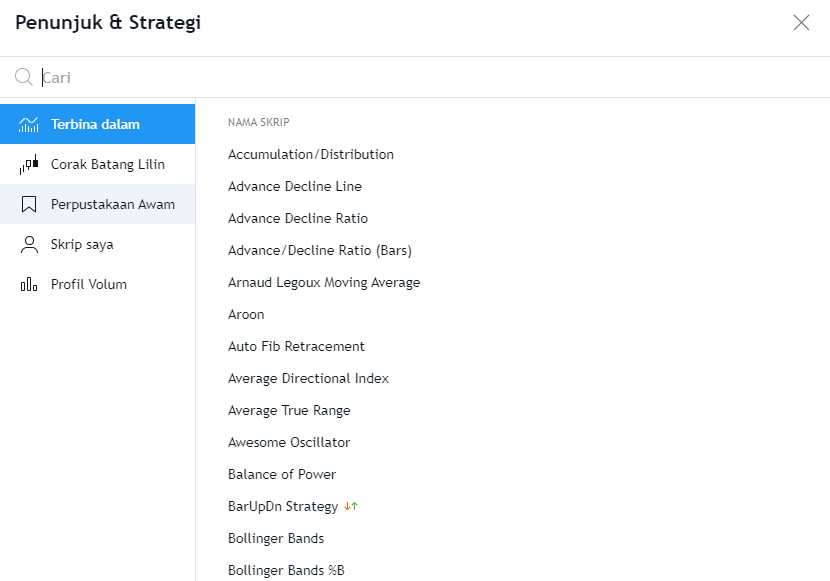830x581 pixels.
Task: Open the Accumulation/Distribution indicator
Action: pos(310,154)
